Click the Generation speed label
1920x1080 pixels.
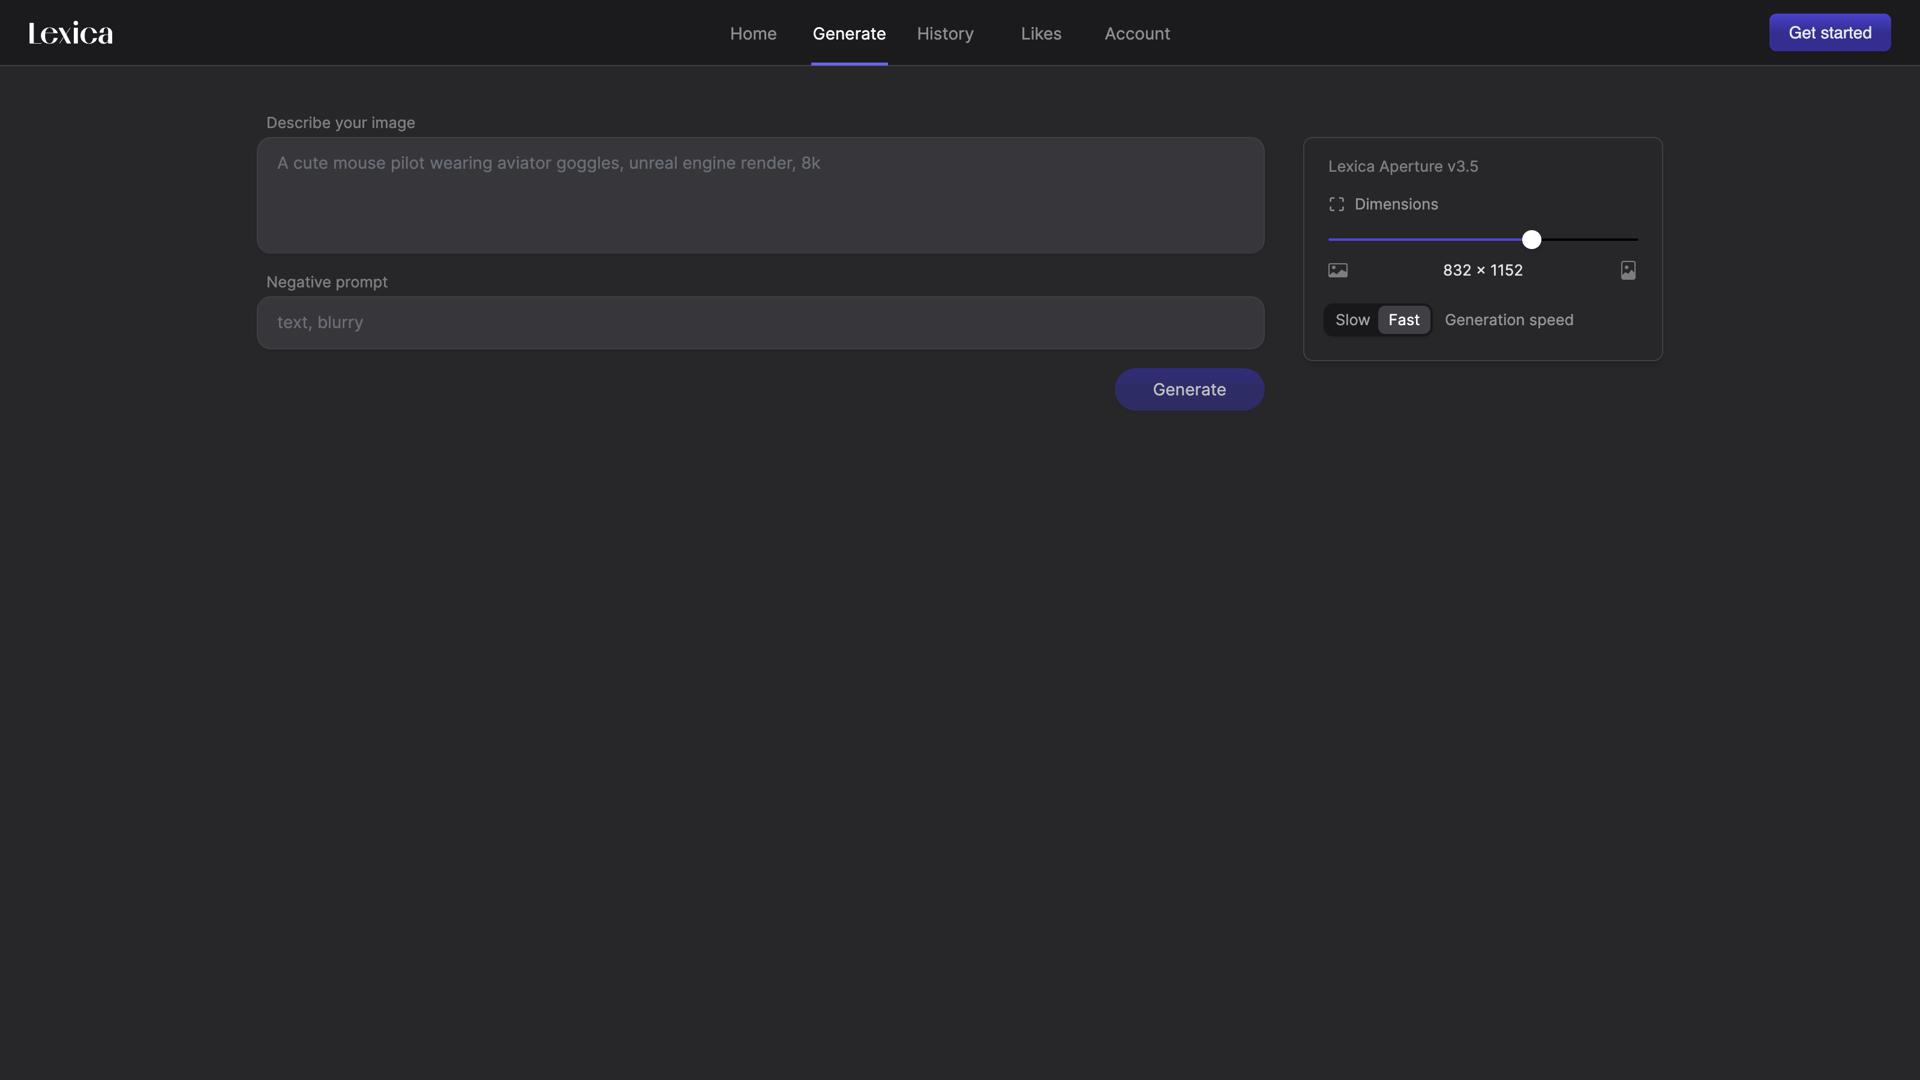coord(1508,320)
